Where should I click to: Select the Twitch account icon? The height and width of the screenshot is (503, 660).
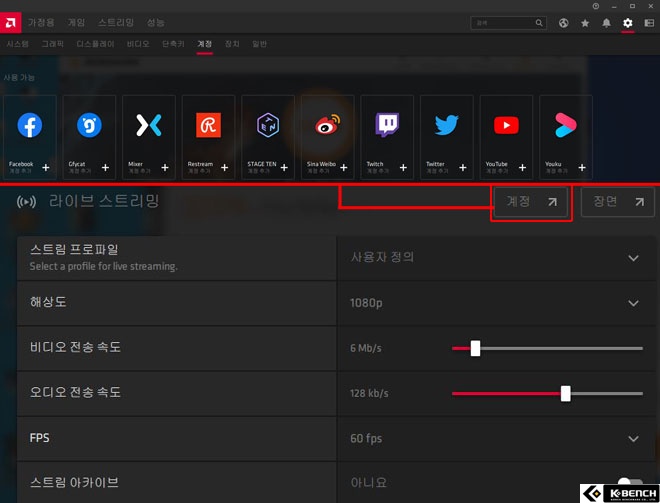(387, 125)
